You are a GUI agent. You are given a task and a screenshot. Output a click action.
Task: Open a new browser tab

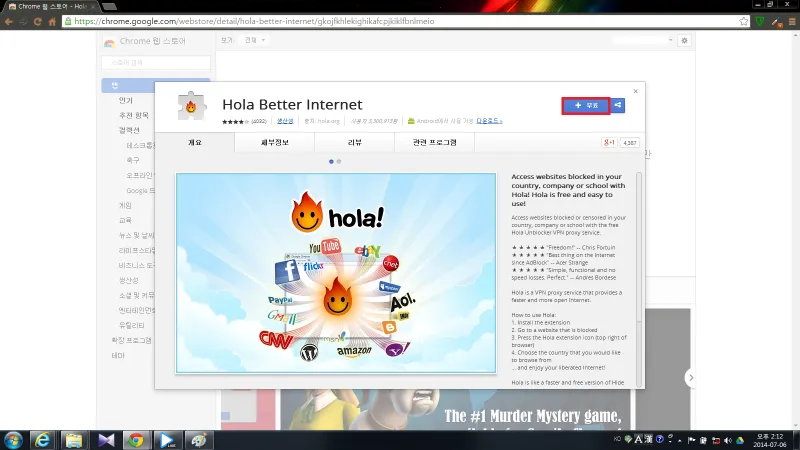(109, 7)
